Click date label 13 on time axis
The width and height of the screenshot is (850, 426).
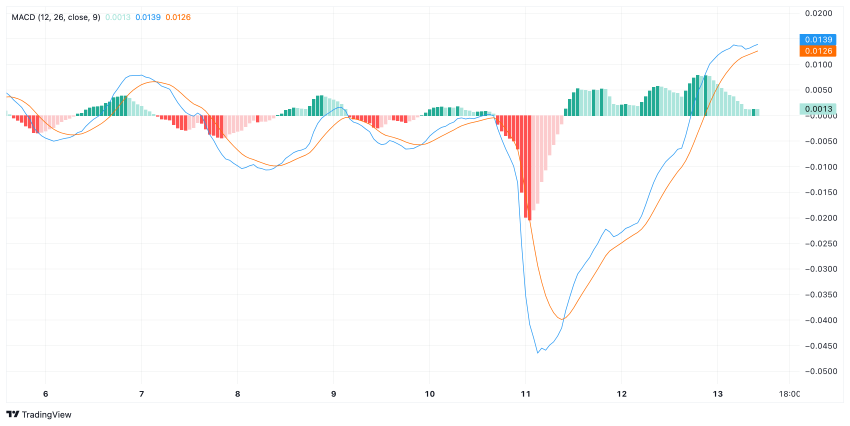pos(717,394)
